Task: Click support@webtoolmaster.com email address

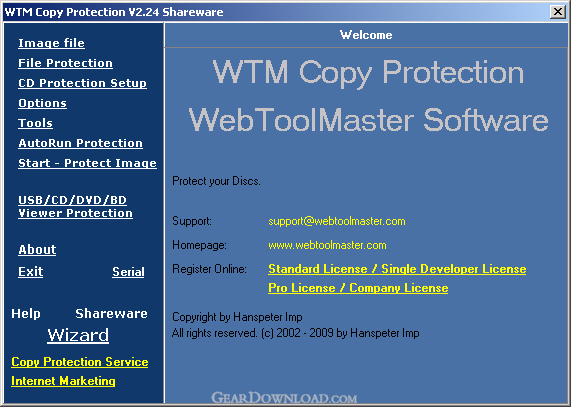Action: (x=337, y=221)
